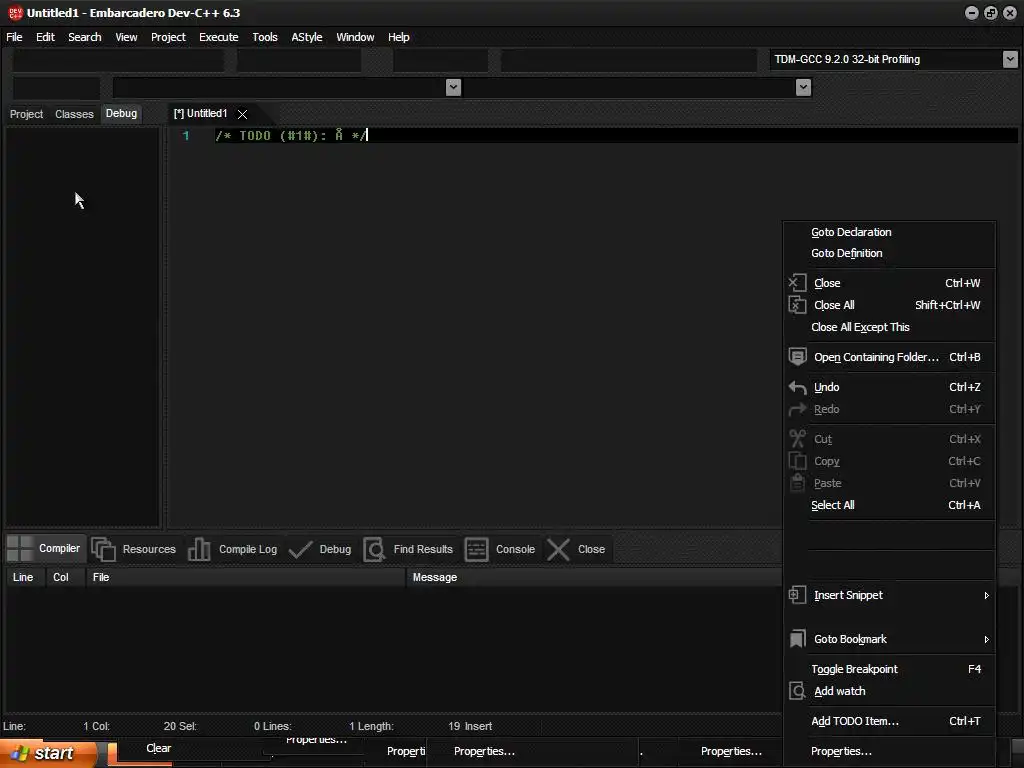This screenshot has height=768, width=1024.
Task: Choose Add TODO Item... entry
Action: click(889, 722)
